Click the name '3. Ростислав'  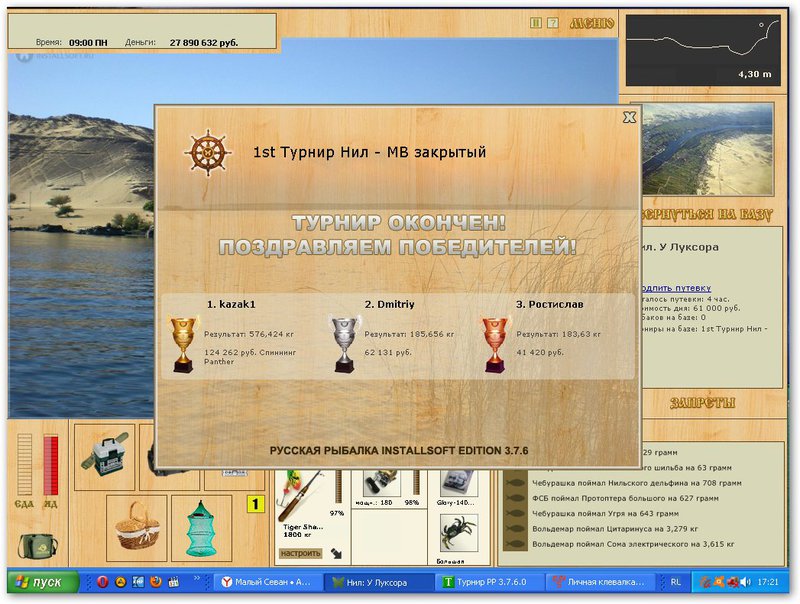point(549,304)
